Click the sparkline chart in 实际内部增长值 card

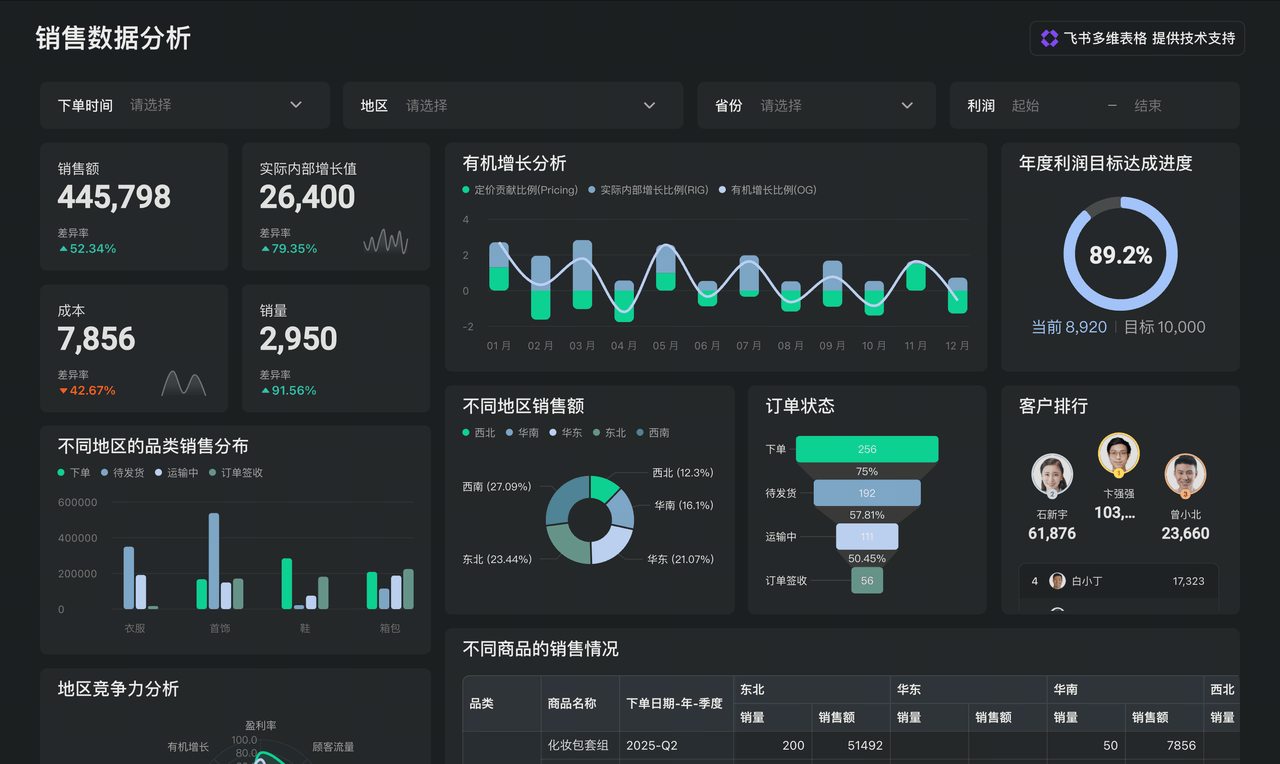point(385,242)
